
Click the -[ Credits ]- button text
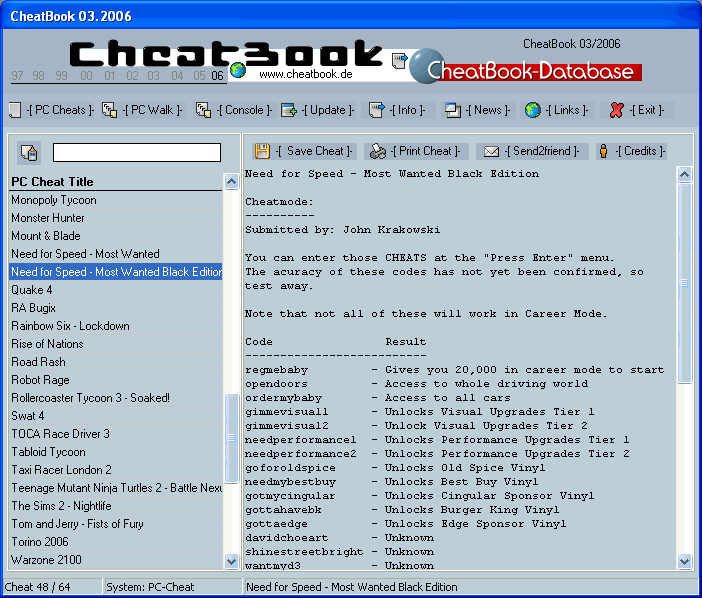(x=640, y=151)
